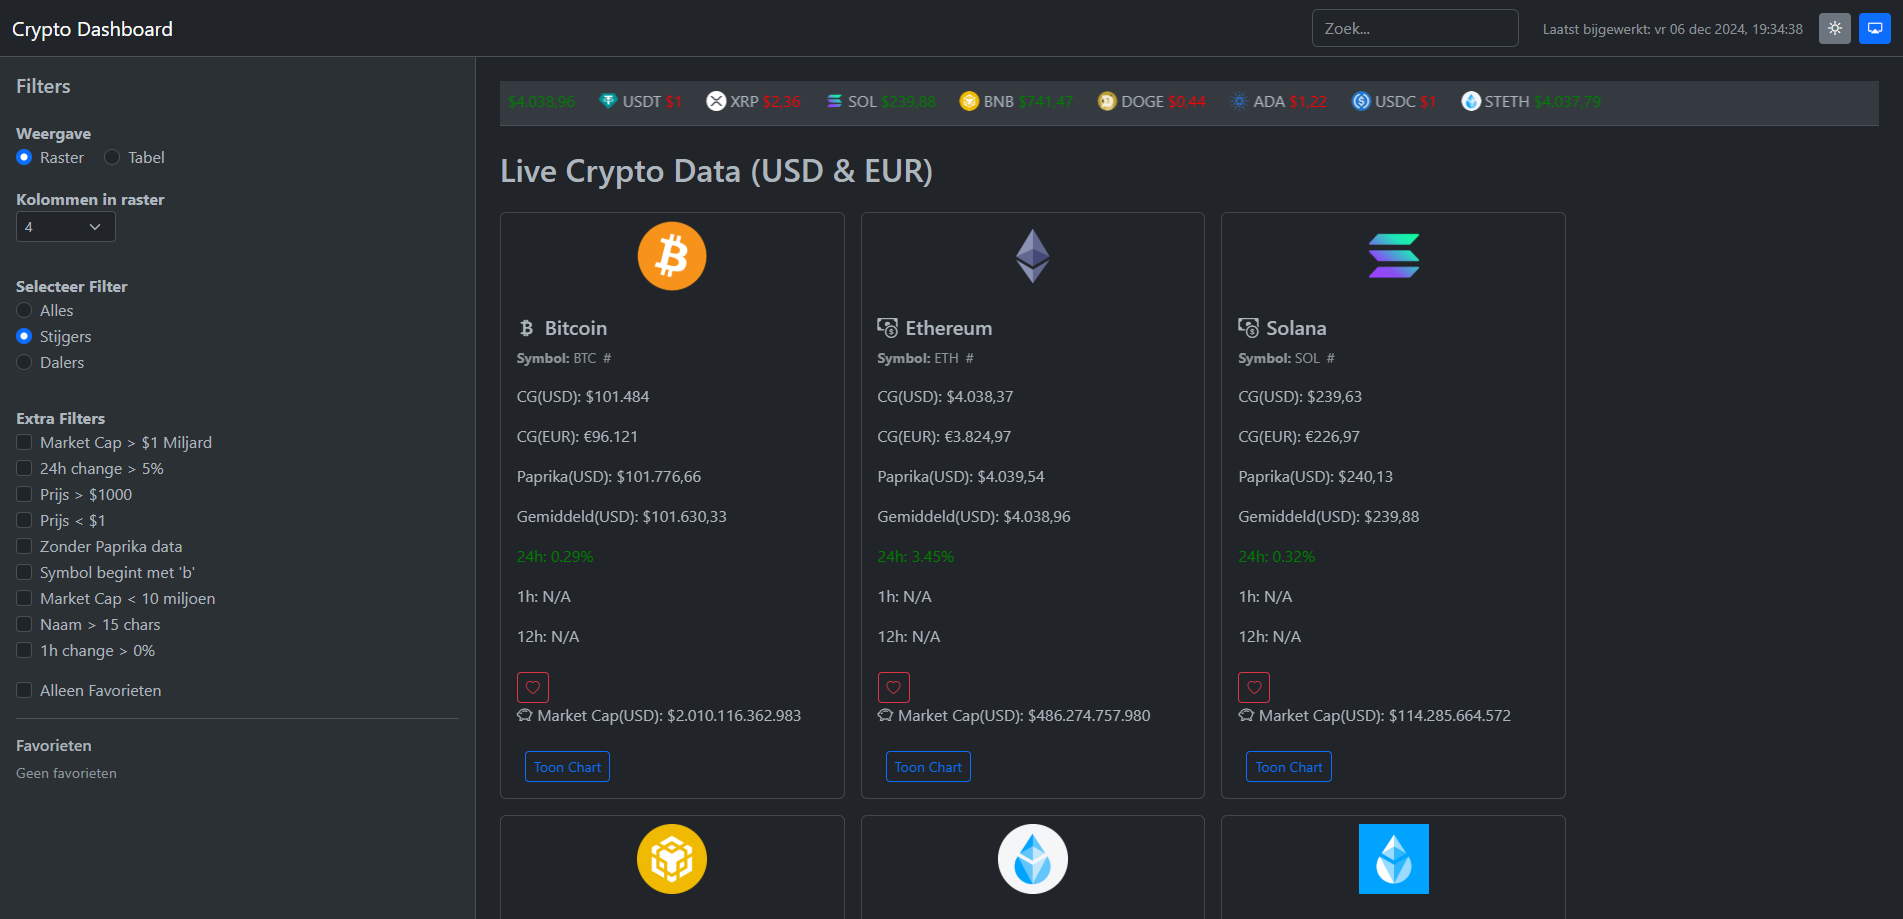Viewport: 1903px width, 919px height.
Task: Click USDT icon in ticker bar
Action: coord(608,101)
